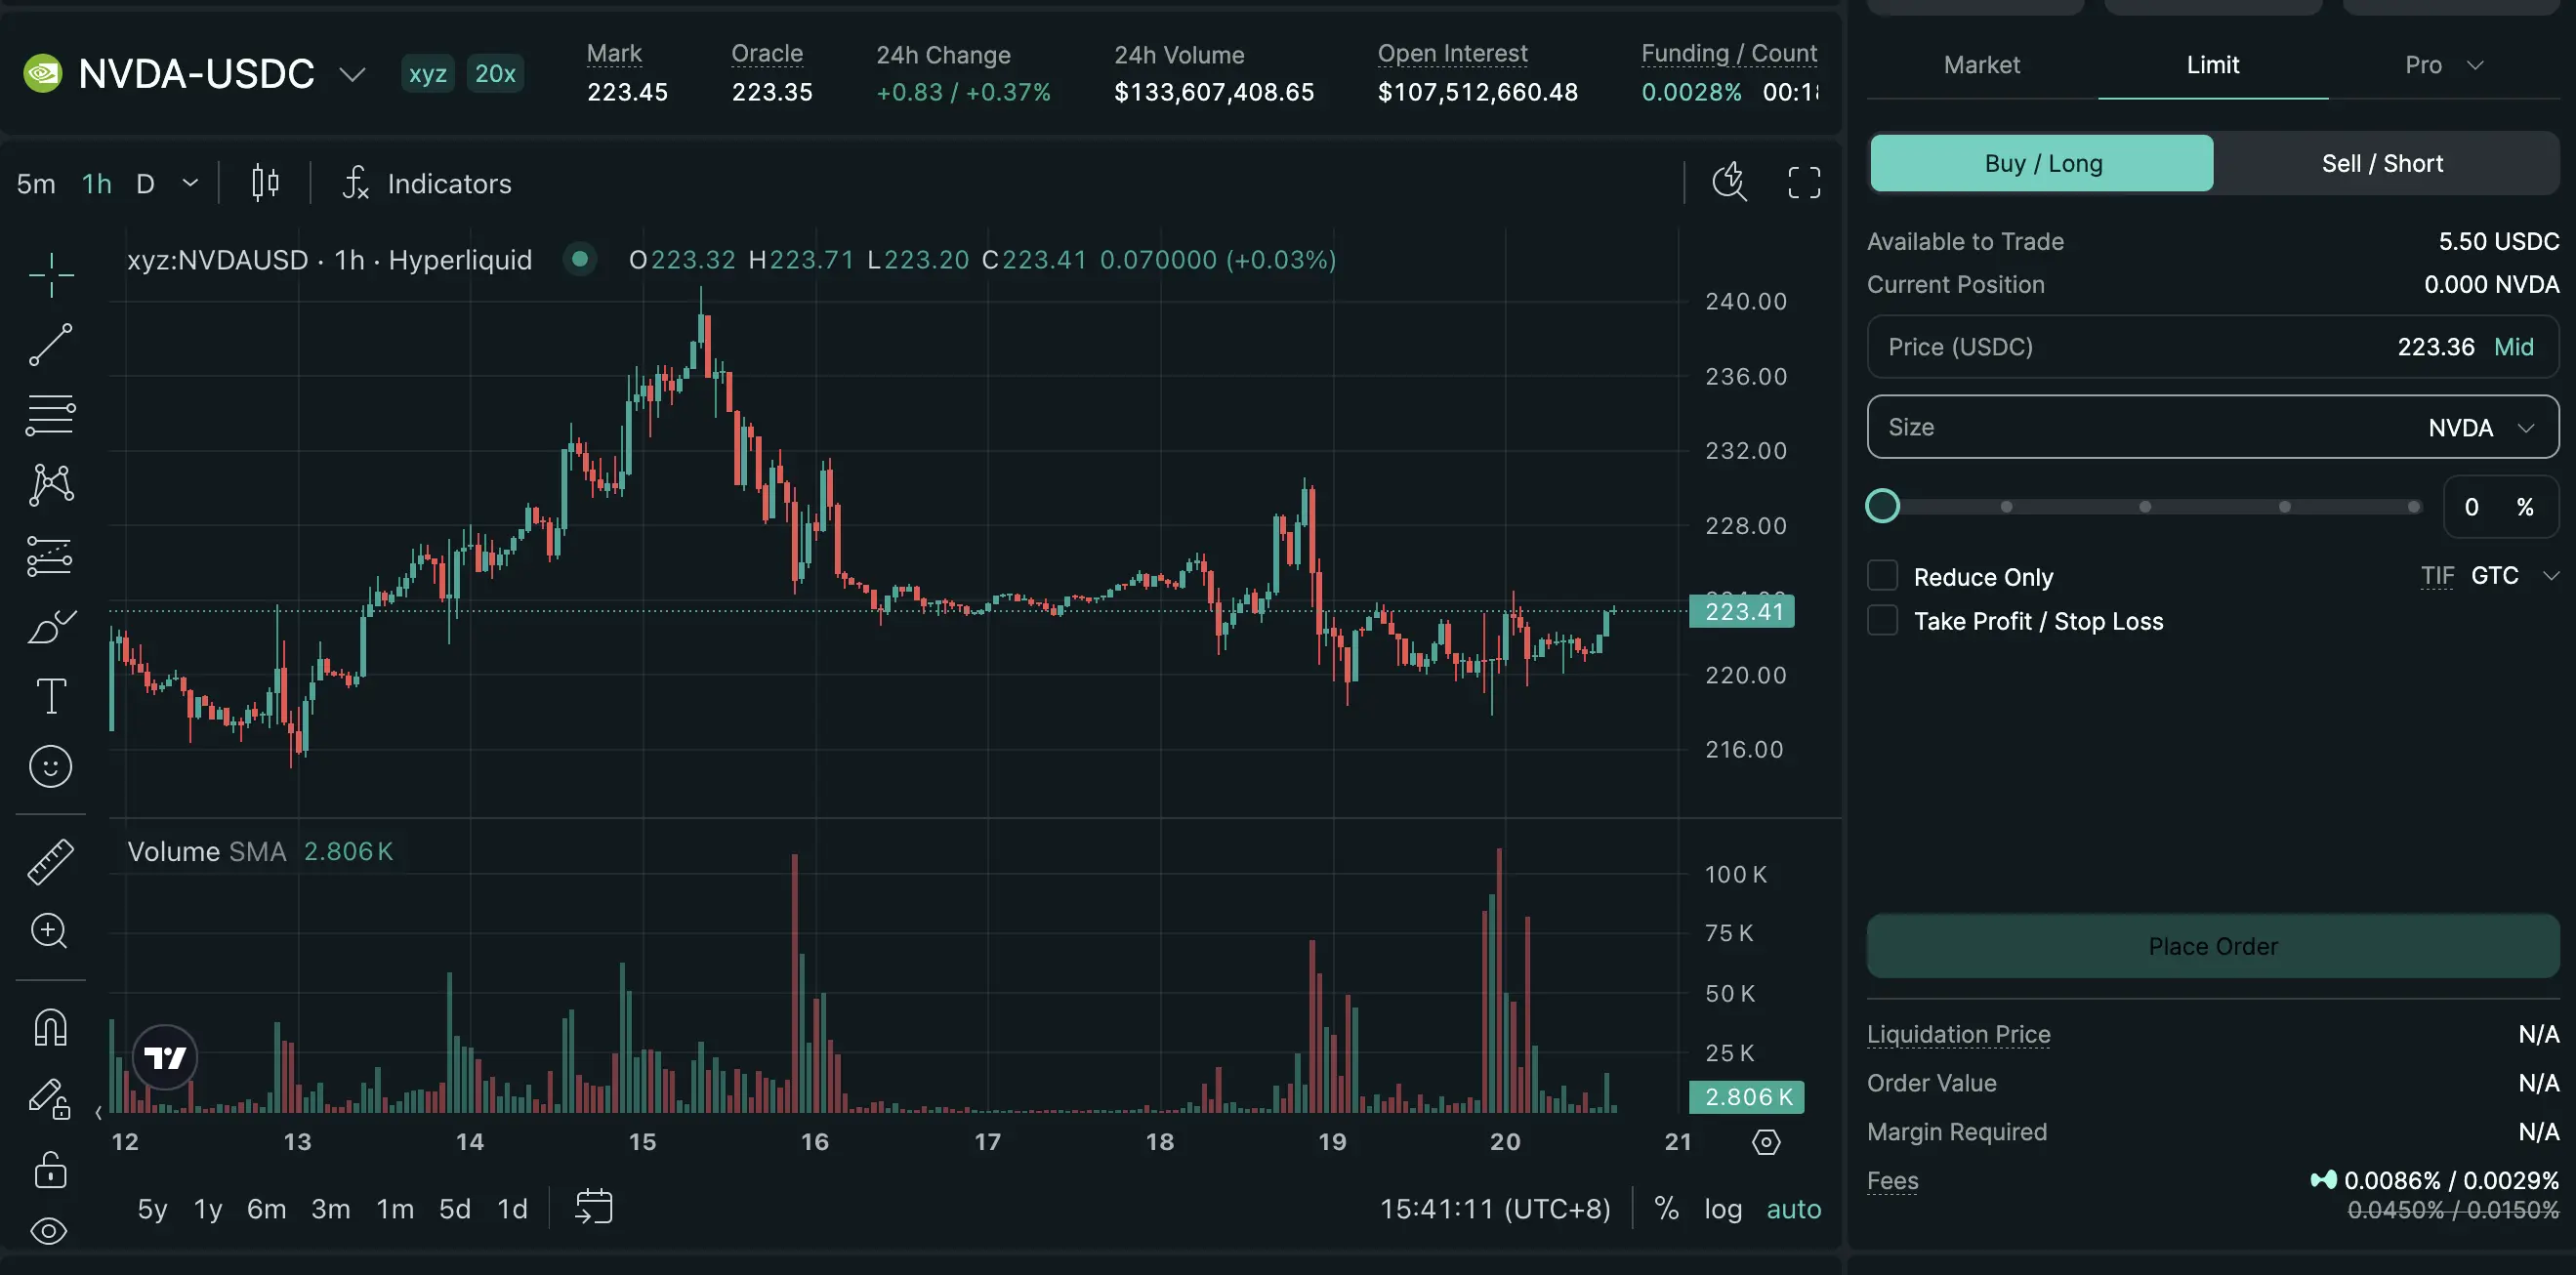Set chart range to 5y
Image resolution: width=2576 pixels, height=1275 pixels.
(x=152, y=1208)
